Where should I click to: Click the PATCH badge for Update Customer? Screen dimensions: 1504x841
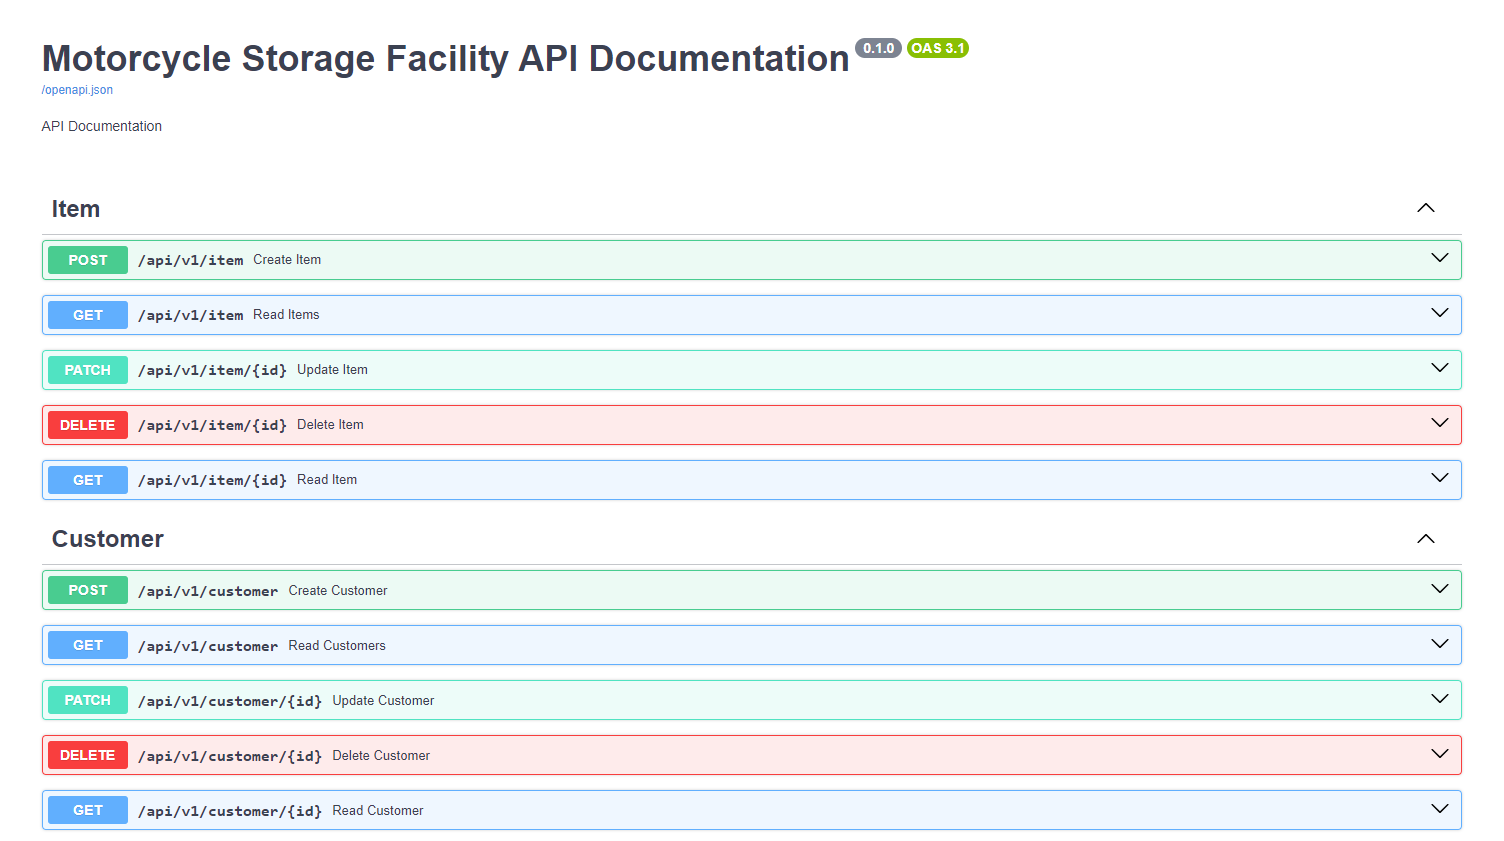pyautogui.click(x=88, y=700)
